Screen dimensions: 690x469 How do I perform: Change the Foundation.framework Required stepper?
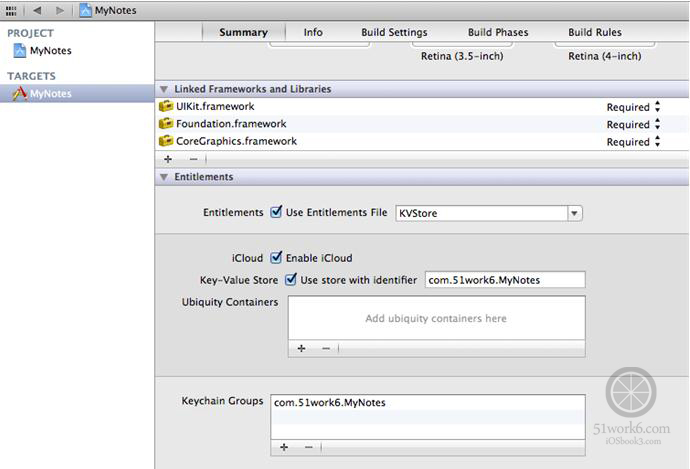coord(657,124)
